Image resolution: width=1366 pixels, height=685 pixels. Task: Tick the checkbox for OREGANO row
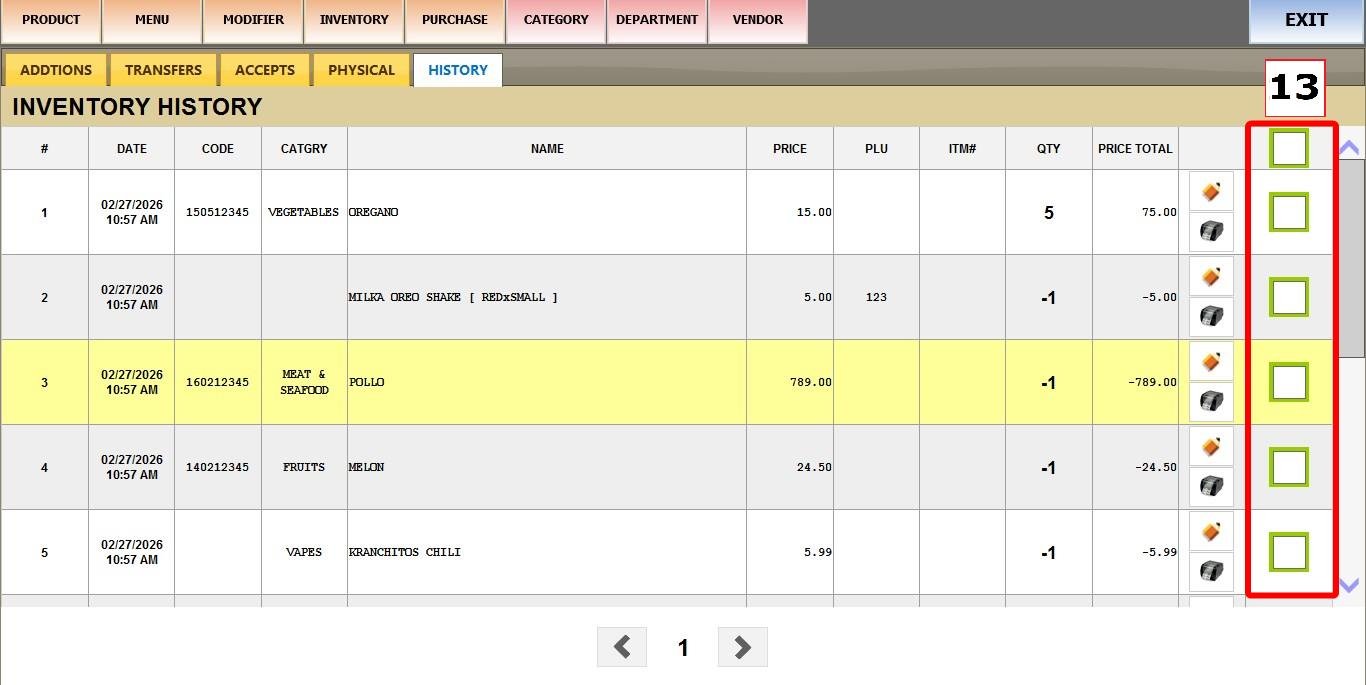pyautogui.click(x=1289, y=212)
